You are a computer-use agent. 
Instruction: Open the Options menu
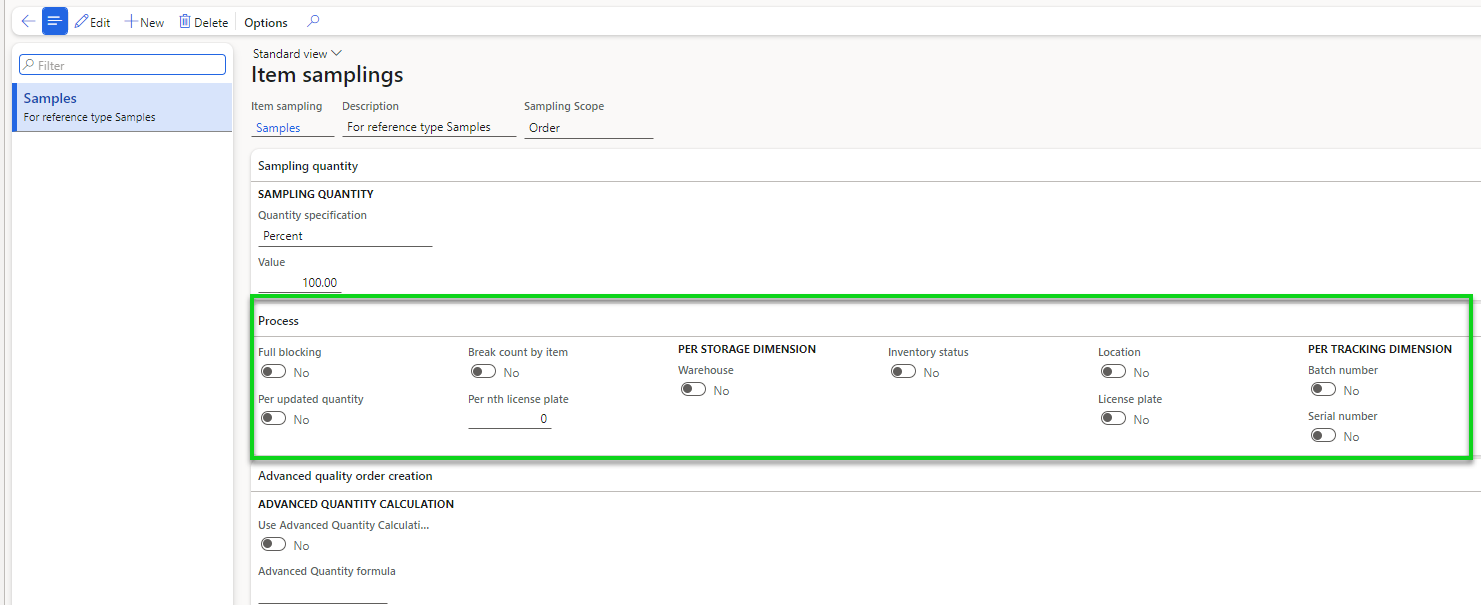(x=266, y=22)
